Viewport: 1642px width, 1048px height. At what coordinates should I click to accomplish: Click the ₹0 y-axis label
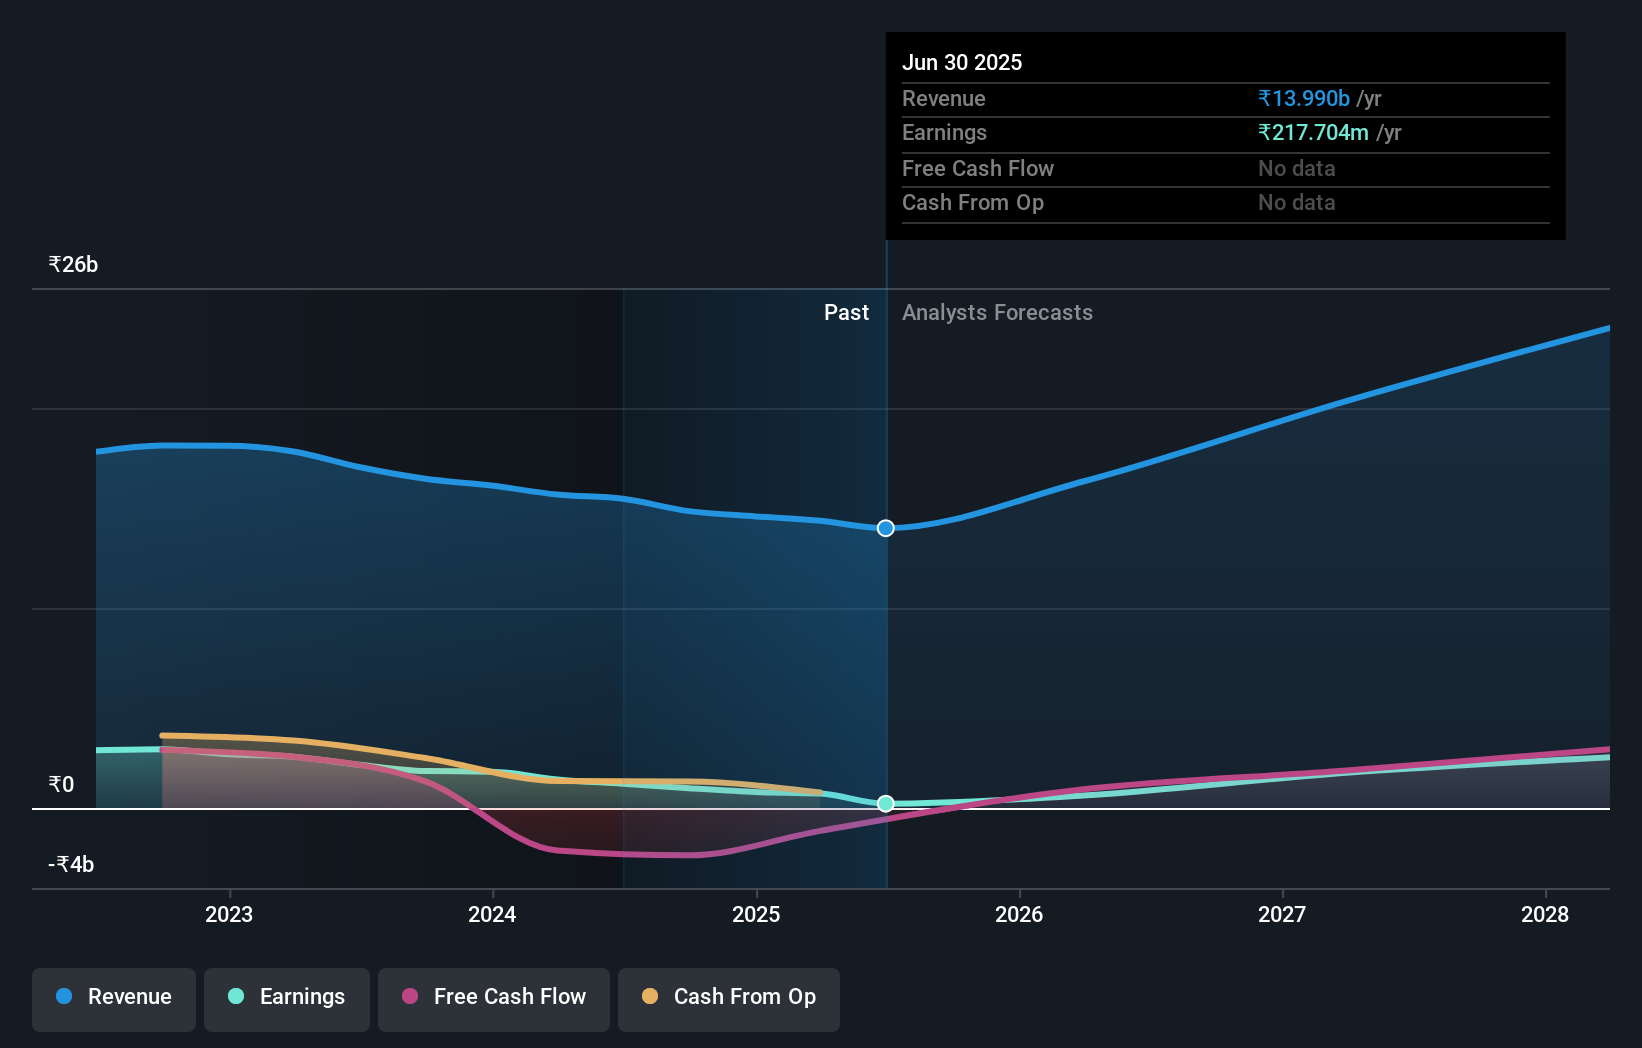pos(61,785)
